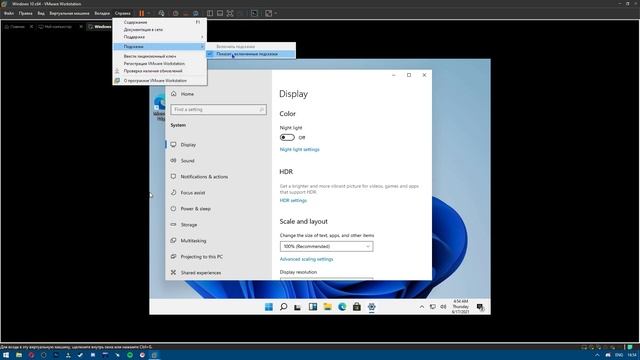
Task: Open the Файл menu
Action: click(x=9, y=13)
